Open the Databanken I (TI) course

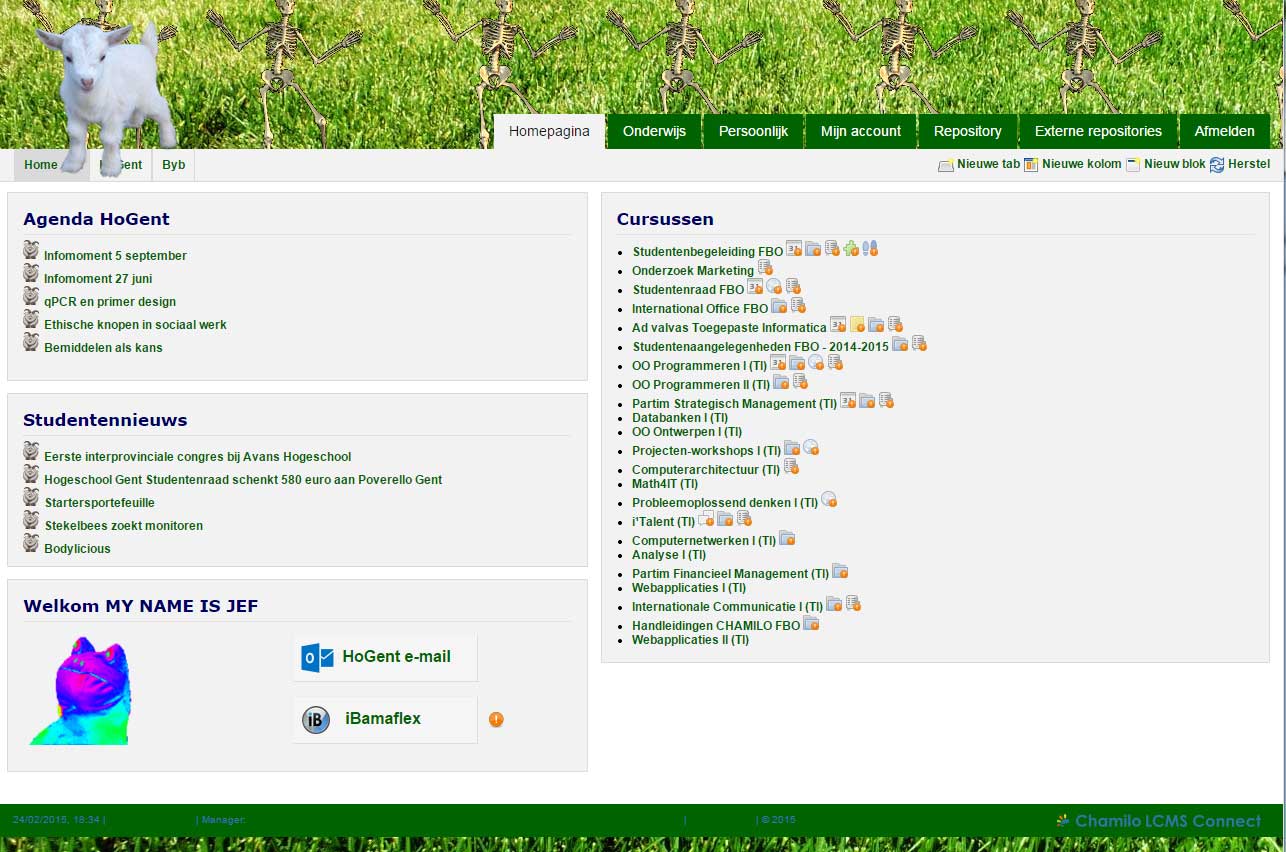point(680,418)
